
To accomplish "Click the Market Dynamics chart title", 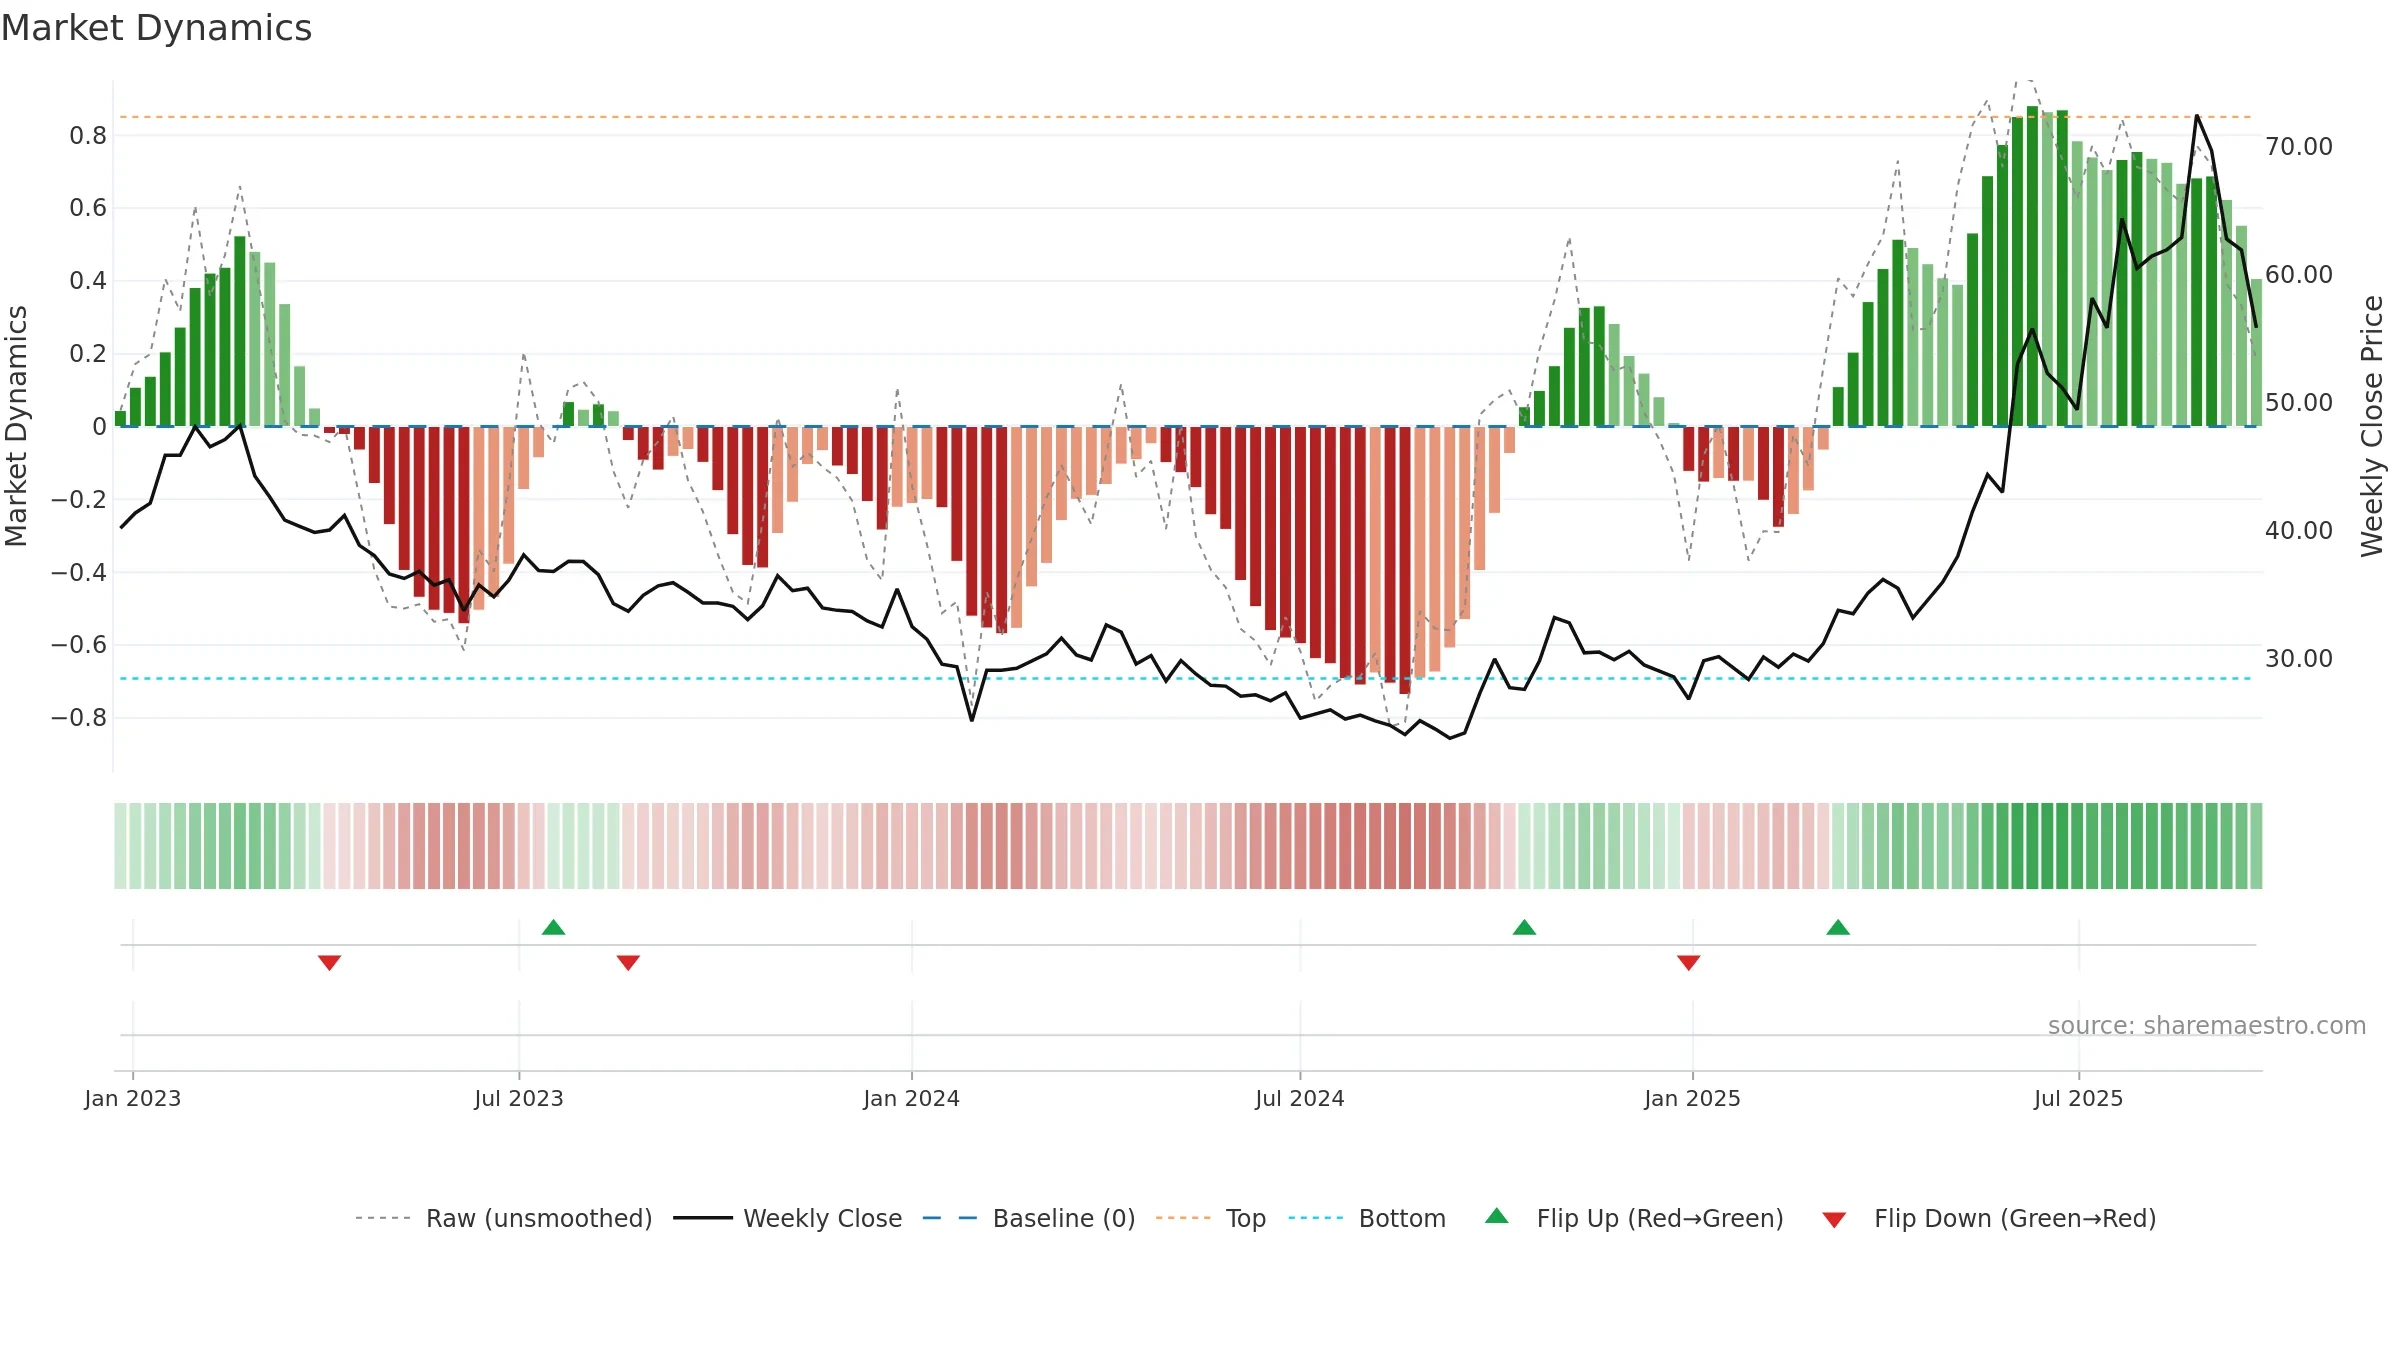I will pos(156,28).
